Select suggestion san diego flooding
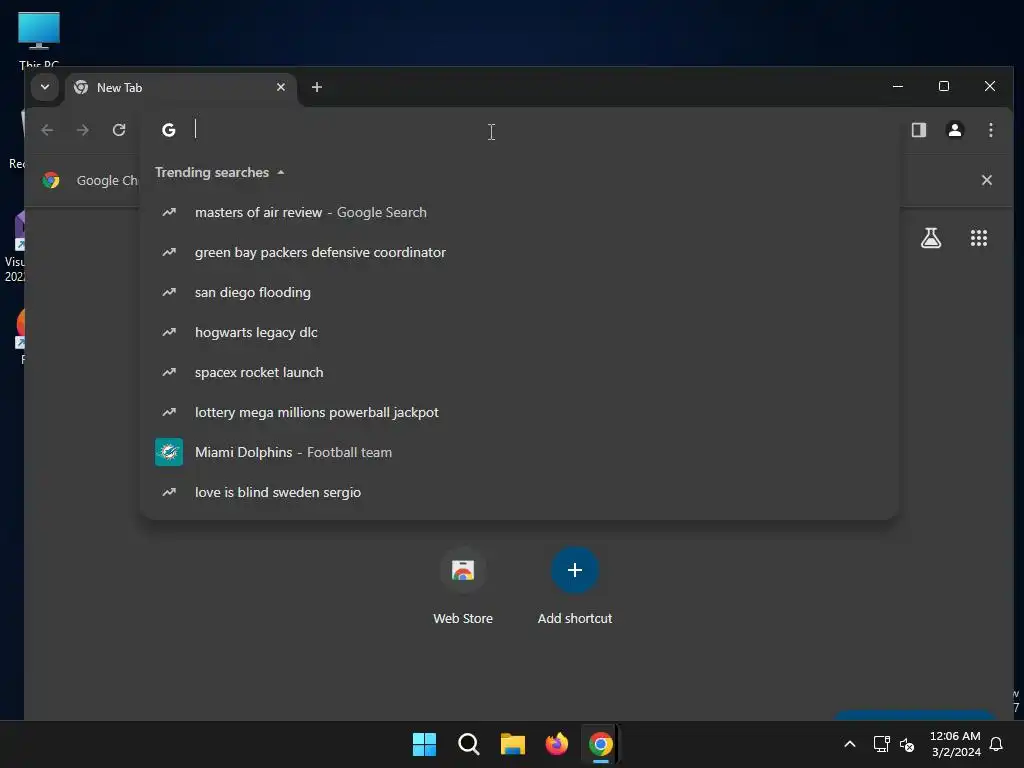This screenshot has width=1024, height=768. click(x=519, y=292)
